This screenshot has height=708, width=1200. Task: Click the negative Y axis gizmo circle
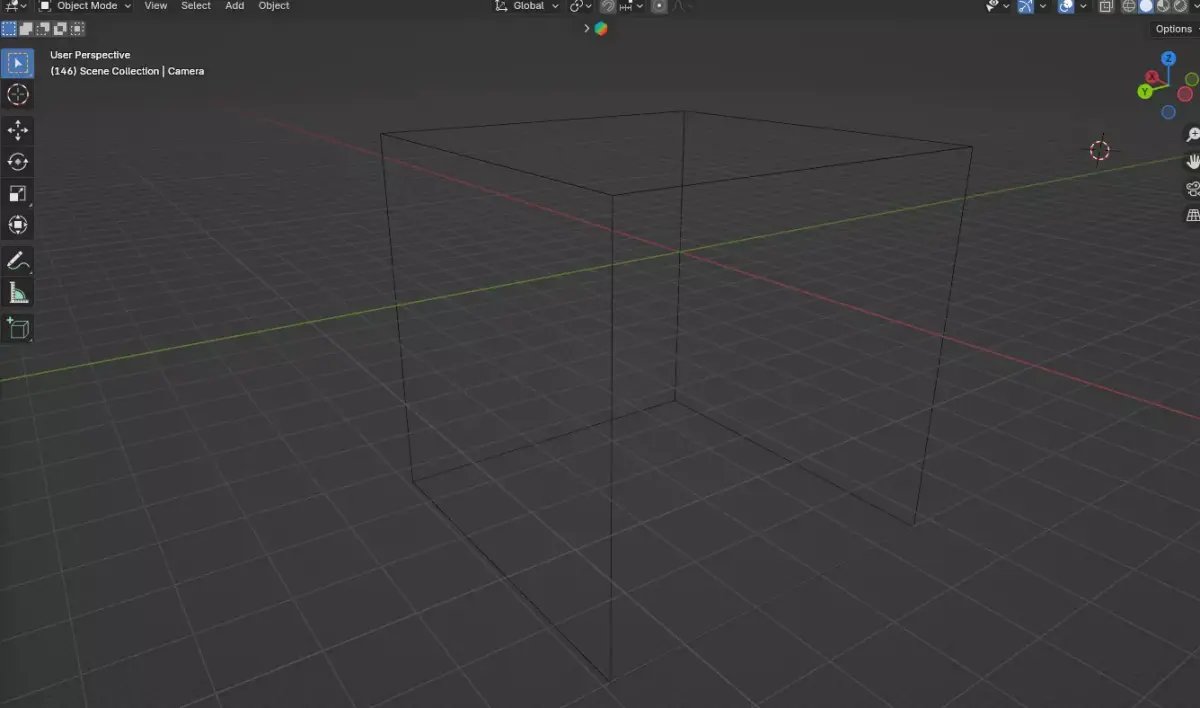pyautogui.click(x=1191, y=79)
